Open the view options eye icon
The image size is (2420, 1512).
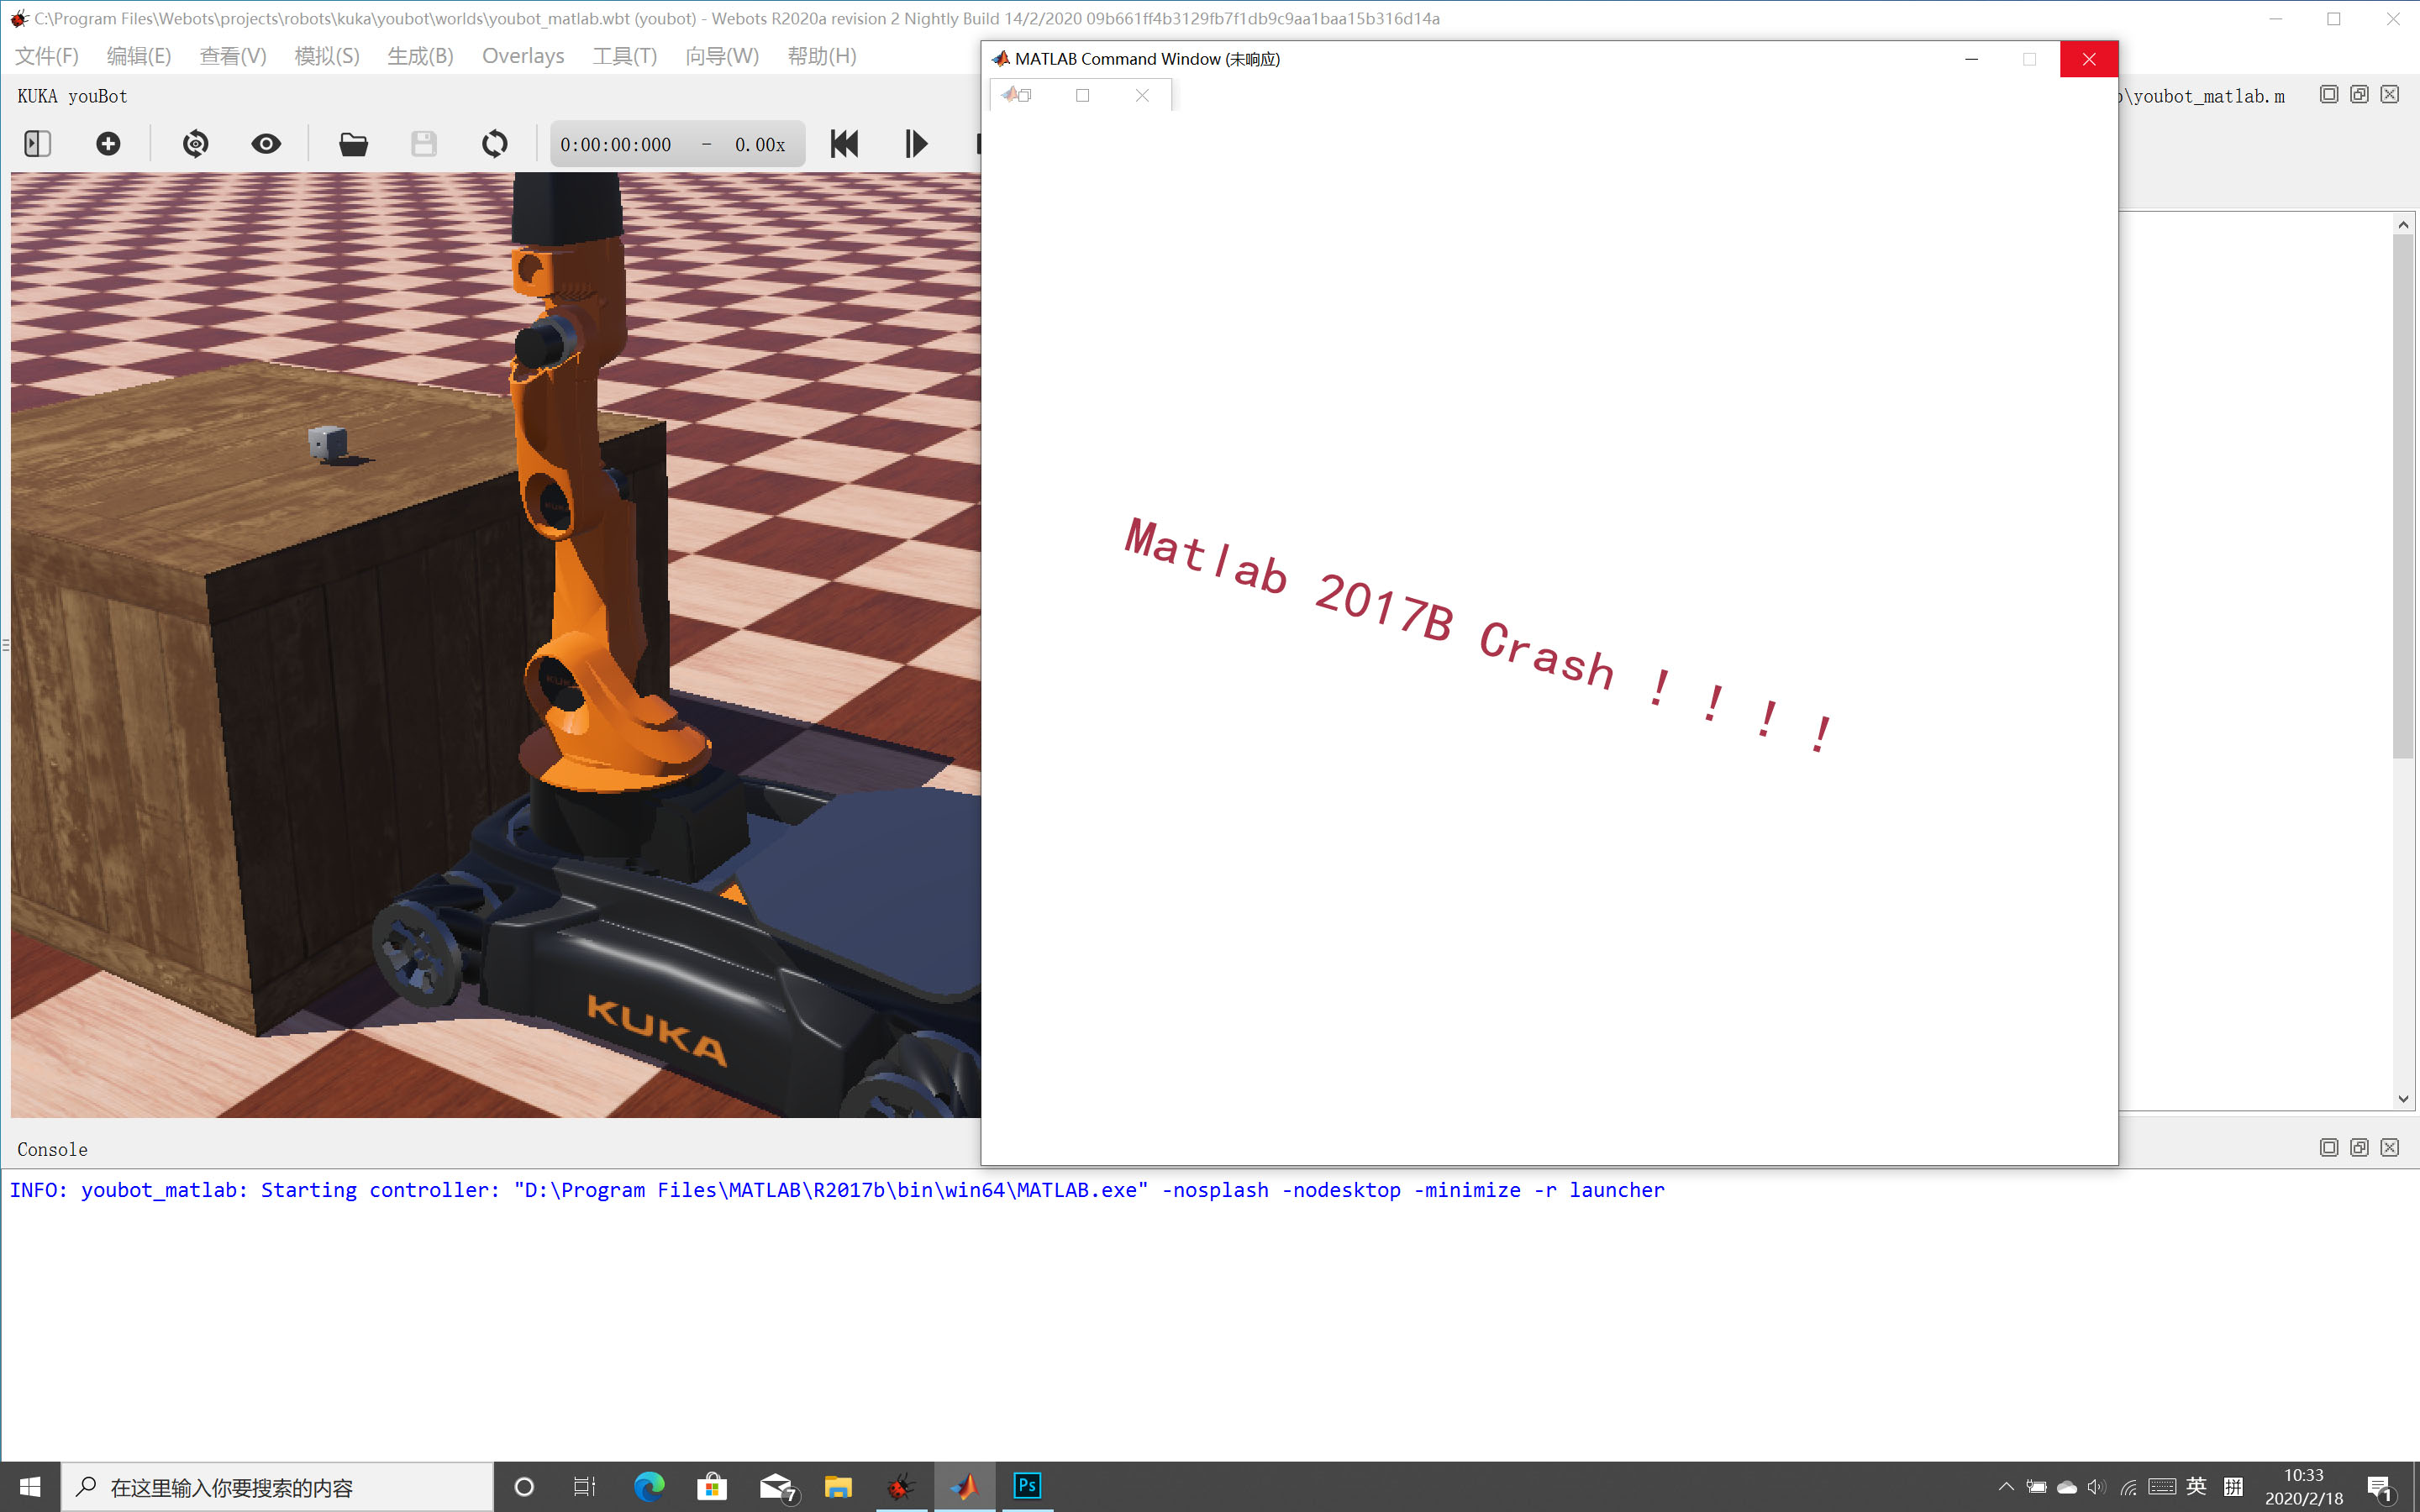coord(266,144)
